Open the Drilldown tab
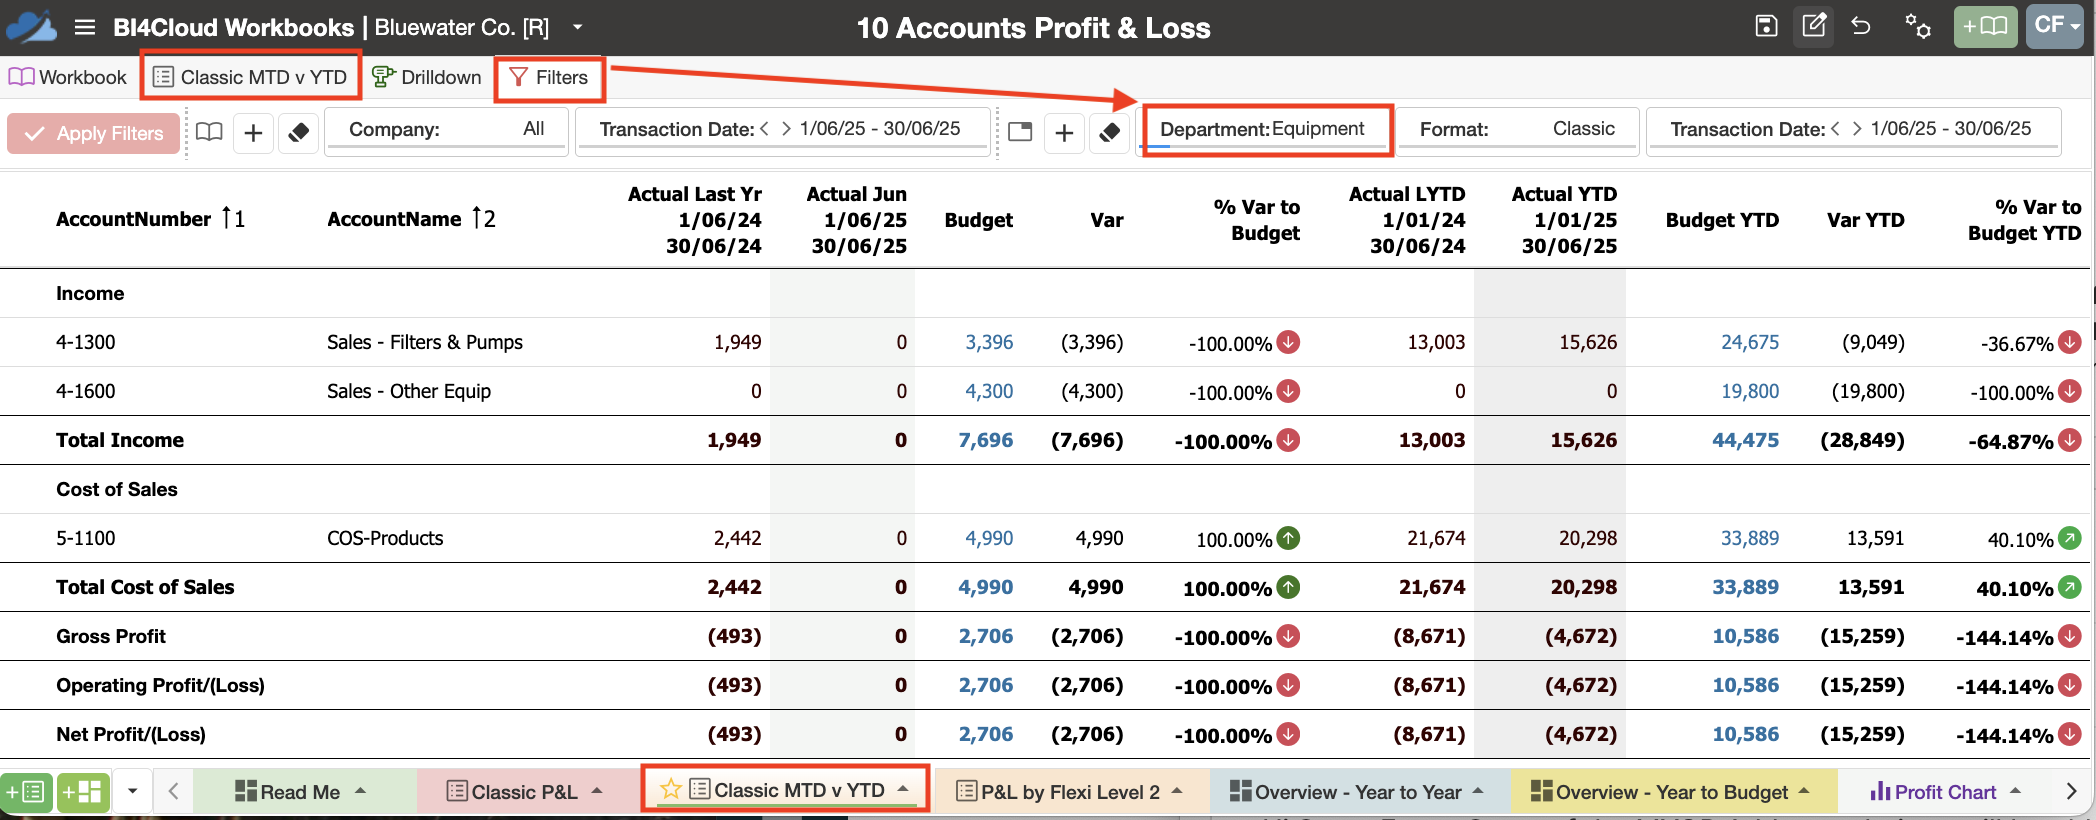 [426, 77]
